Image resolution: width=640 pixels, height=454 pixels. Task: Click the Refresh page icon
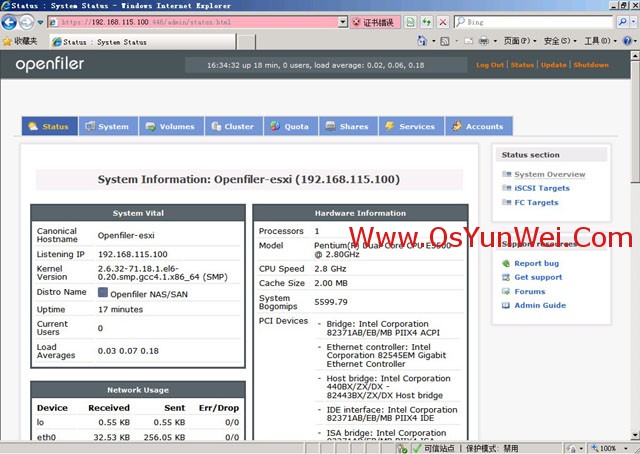click(427, 22)
